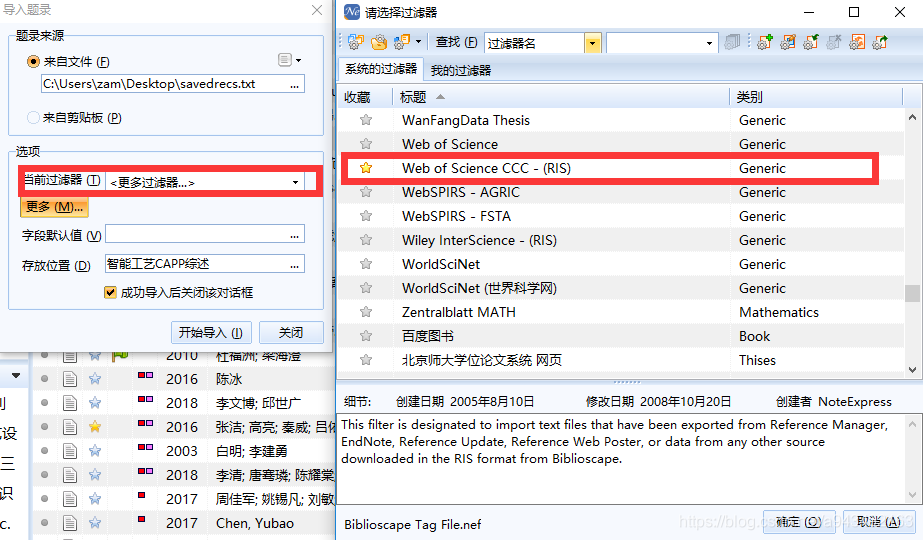Click the new filter icon with green plus

pos(765,42)
